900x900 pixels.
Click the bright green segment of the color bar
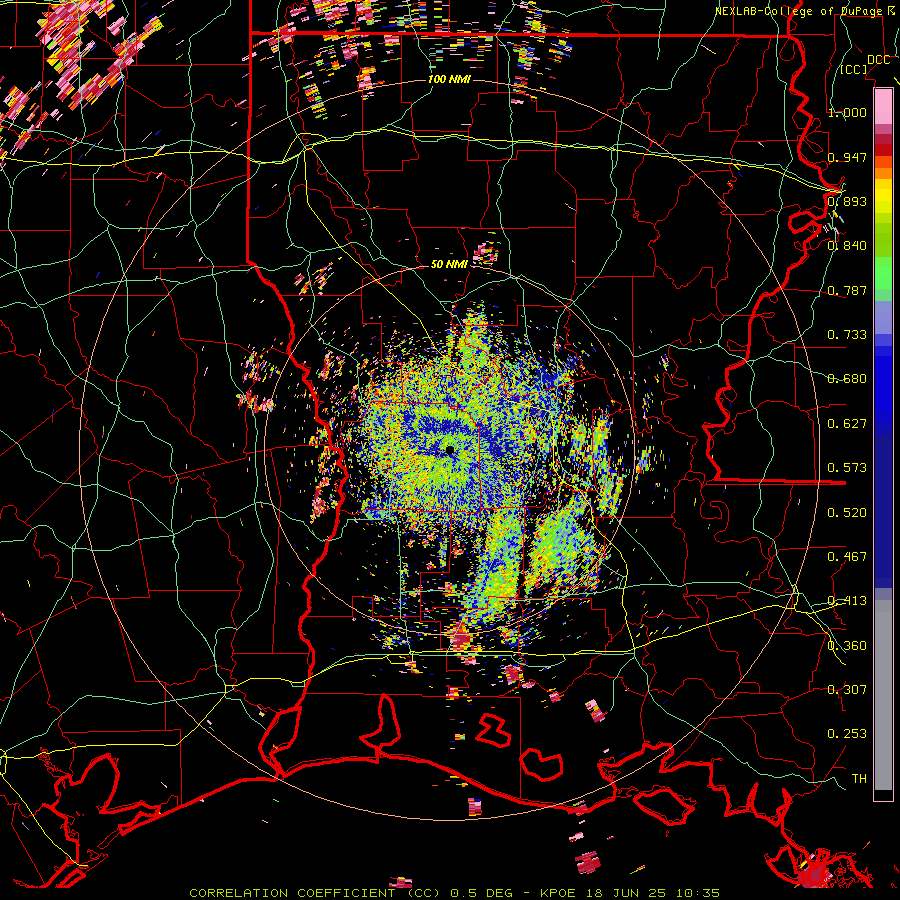pyautogui.click(x=883, y=273)
